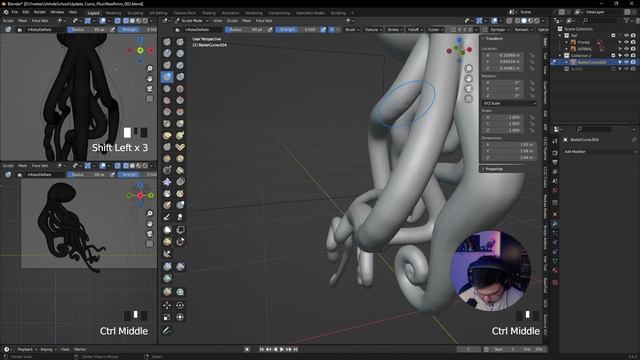The width and height of the screenshot is (640, 360).
Task: Select solid viewport shading mode
Action: pos(524,20)
